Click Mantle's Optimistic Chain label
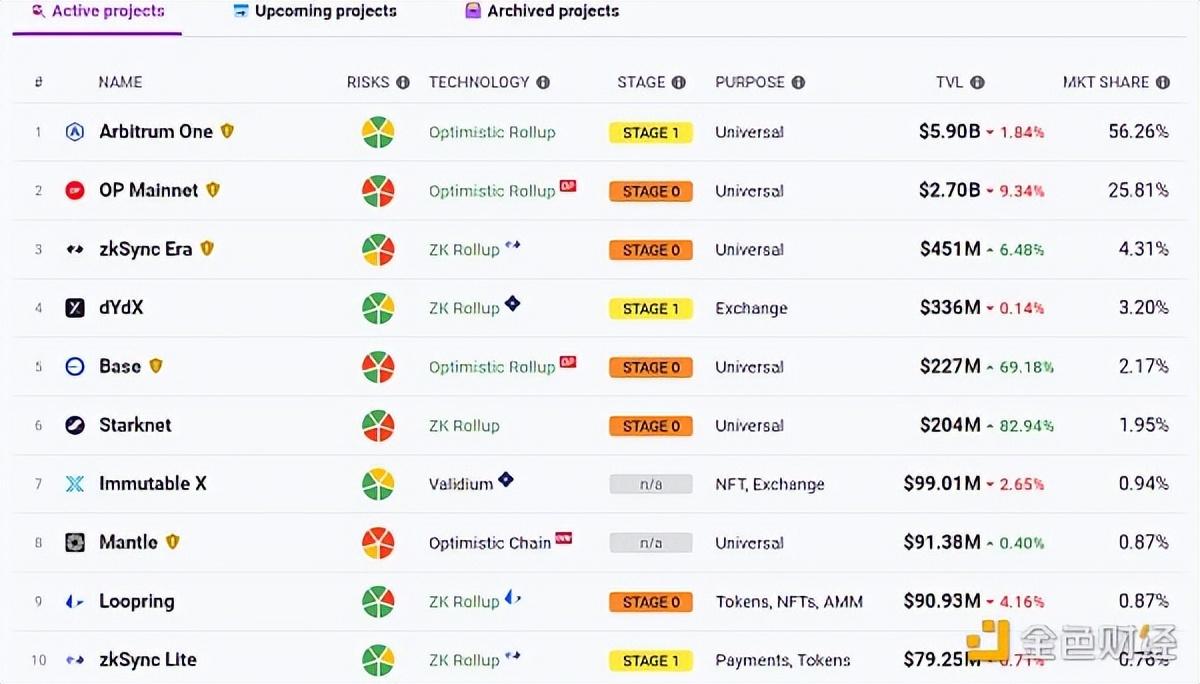The width and height of the screenshot is (1200, 684). coord(490,543)
